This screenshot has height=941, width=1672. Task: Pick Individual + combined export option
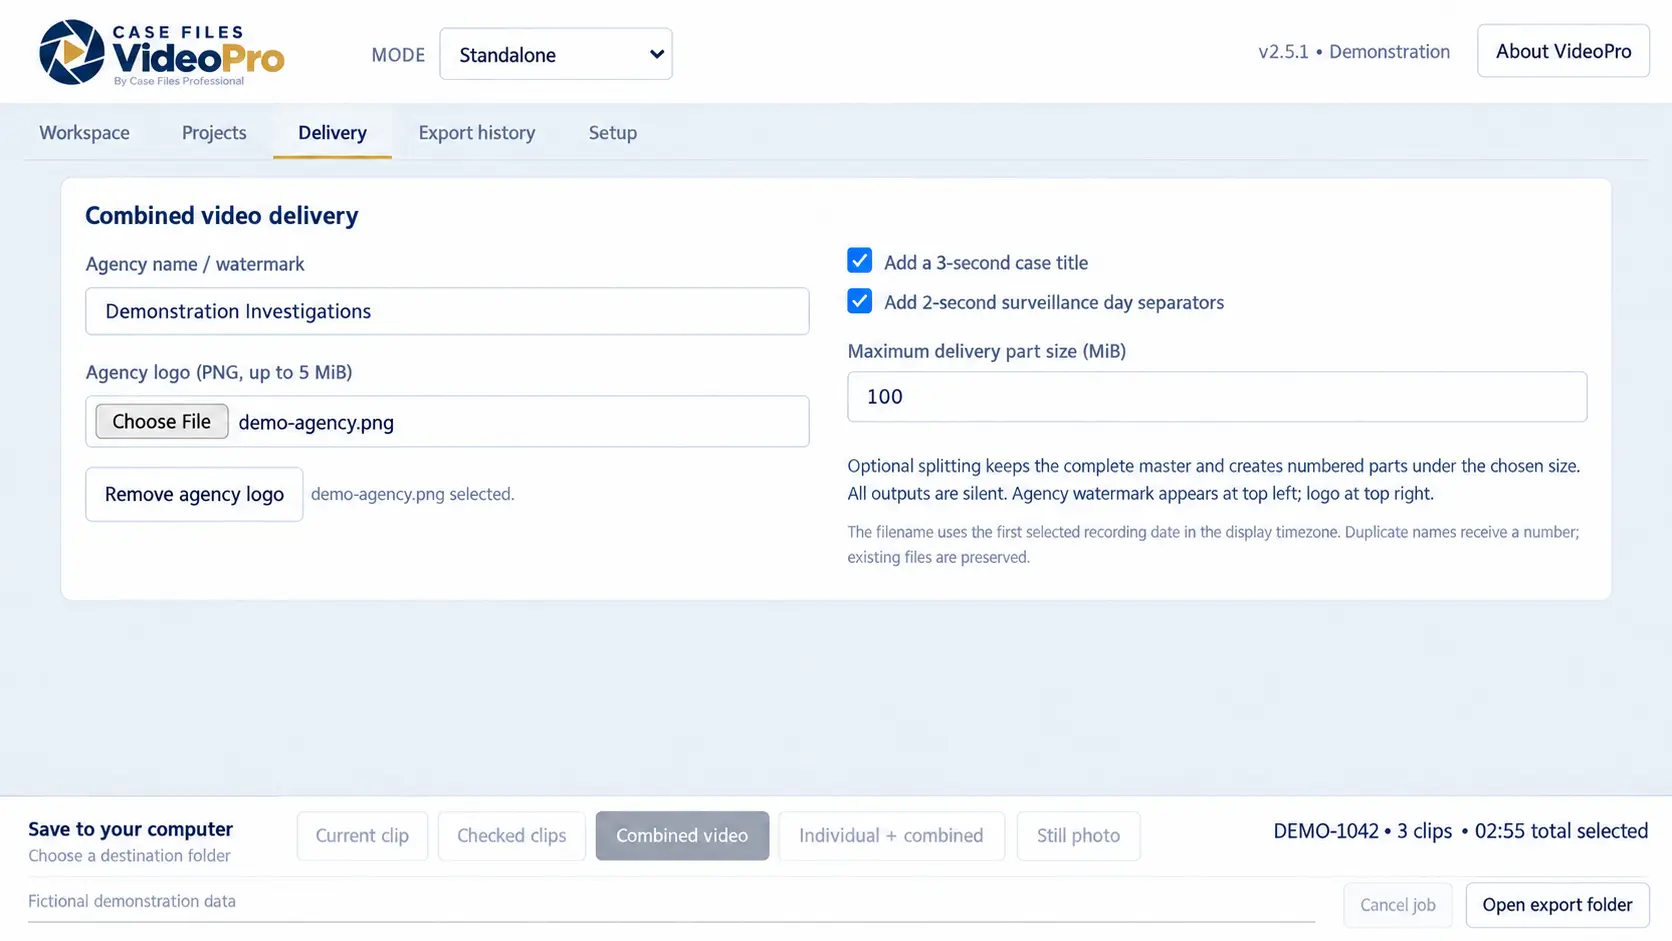point(891,836)
